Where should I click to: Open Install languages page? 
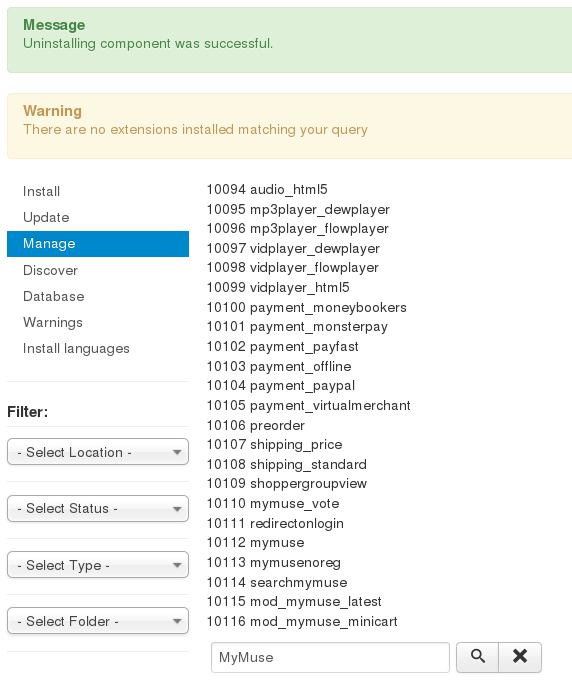click(76, 349)
